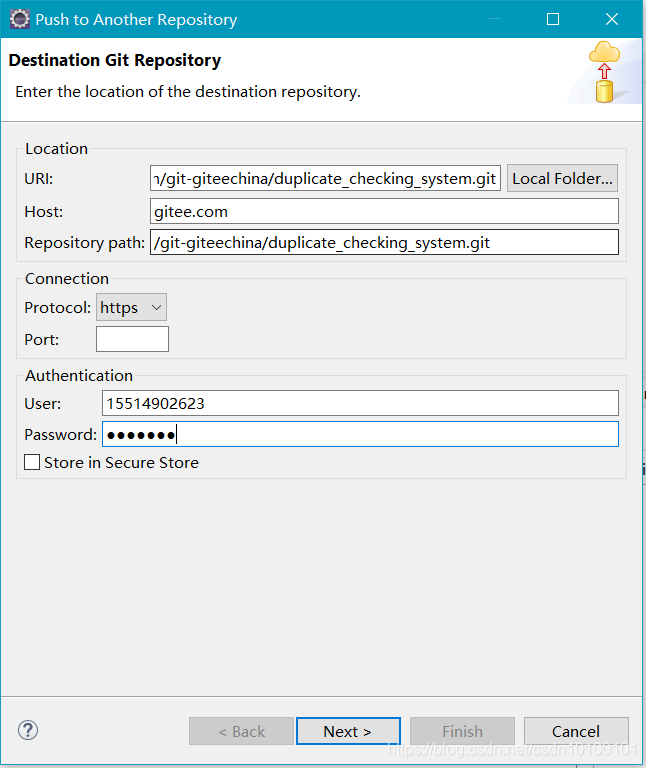Focus the Repository path field
The height and width of the screenshot is (768, 646).
(x=384, y=242)
